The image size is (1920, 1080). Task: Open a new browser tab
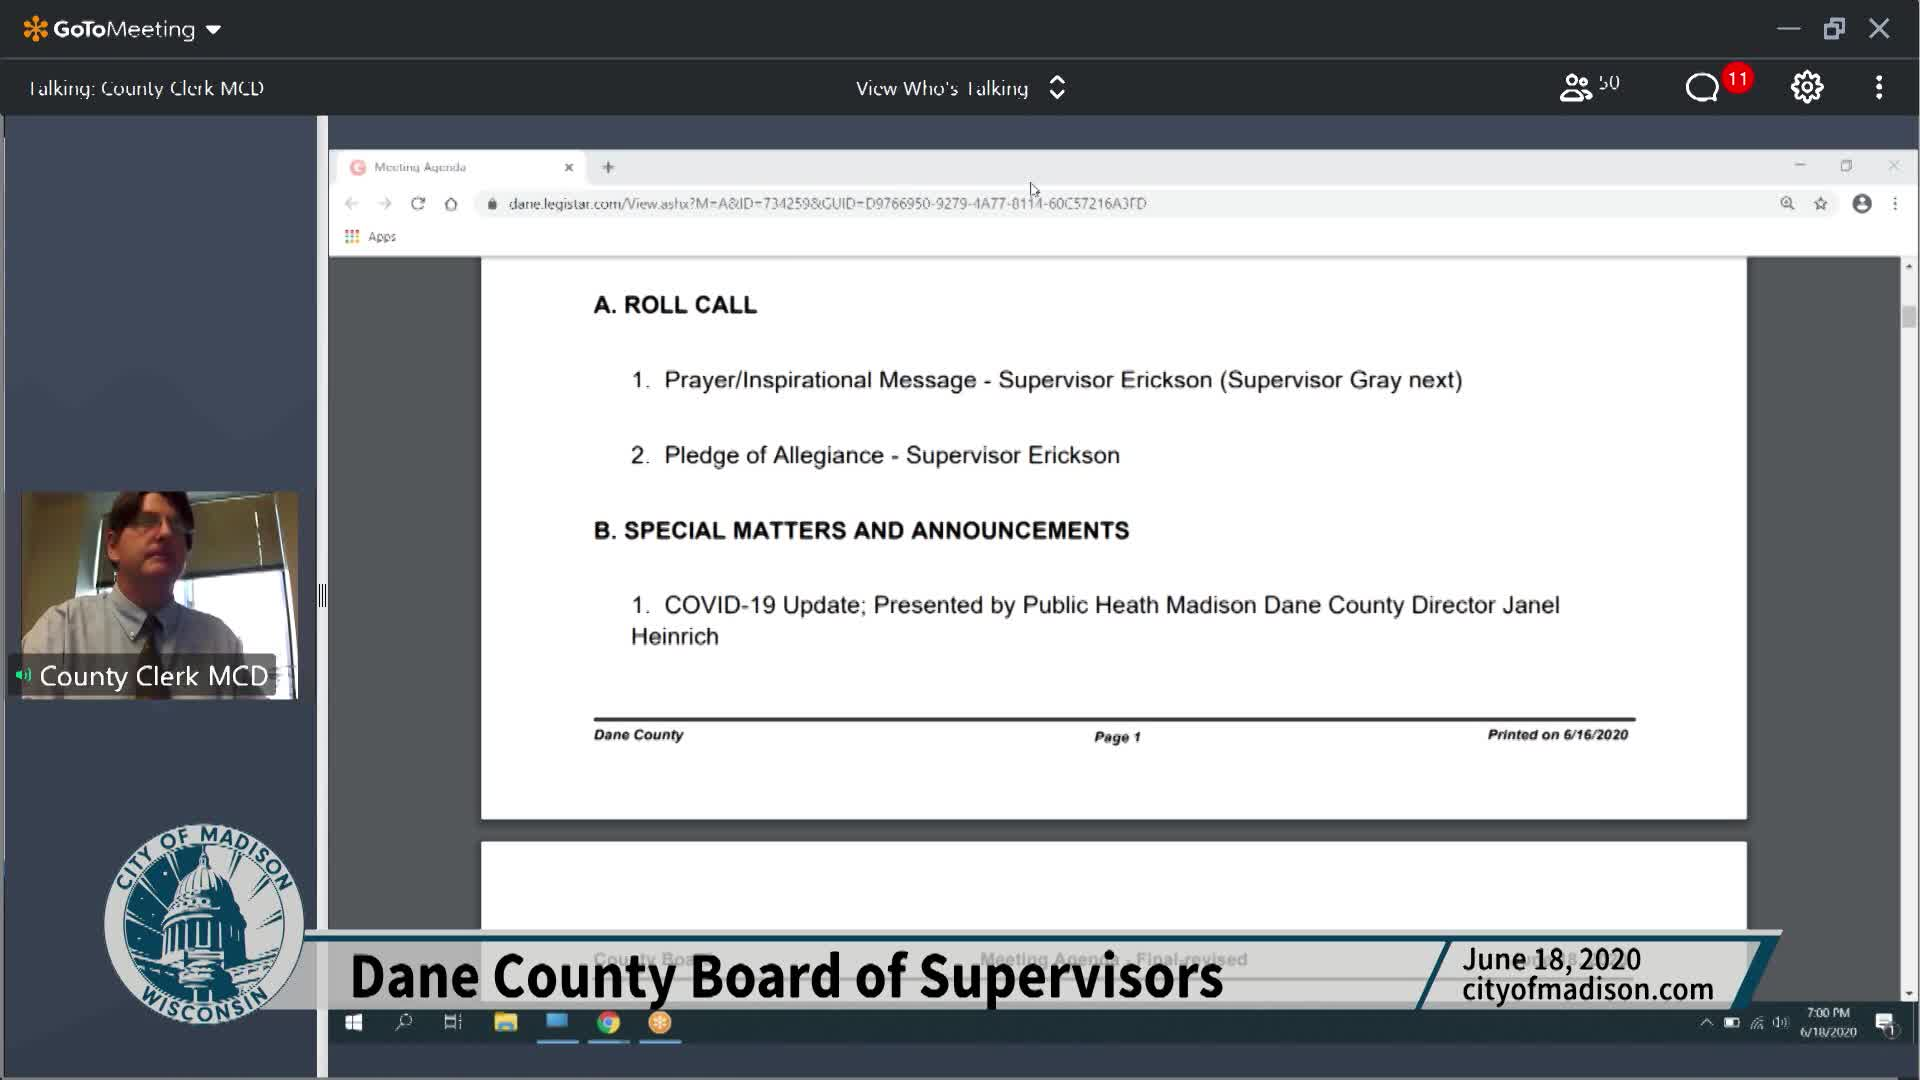pos(608,167)
